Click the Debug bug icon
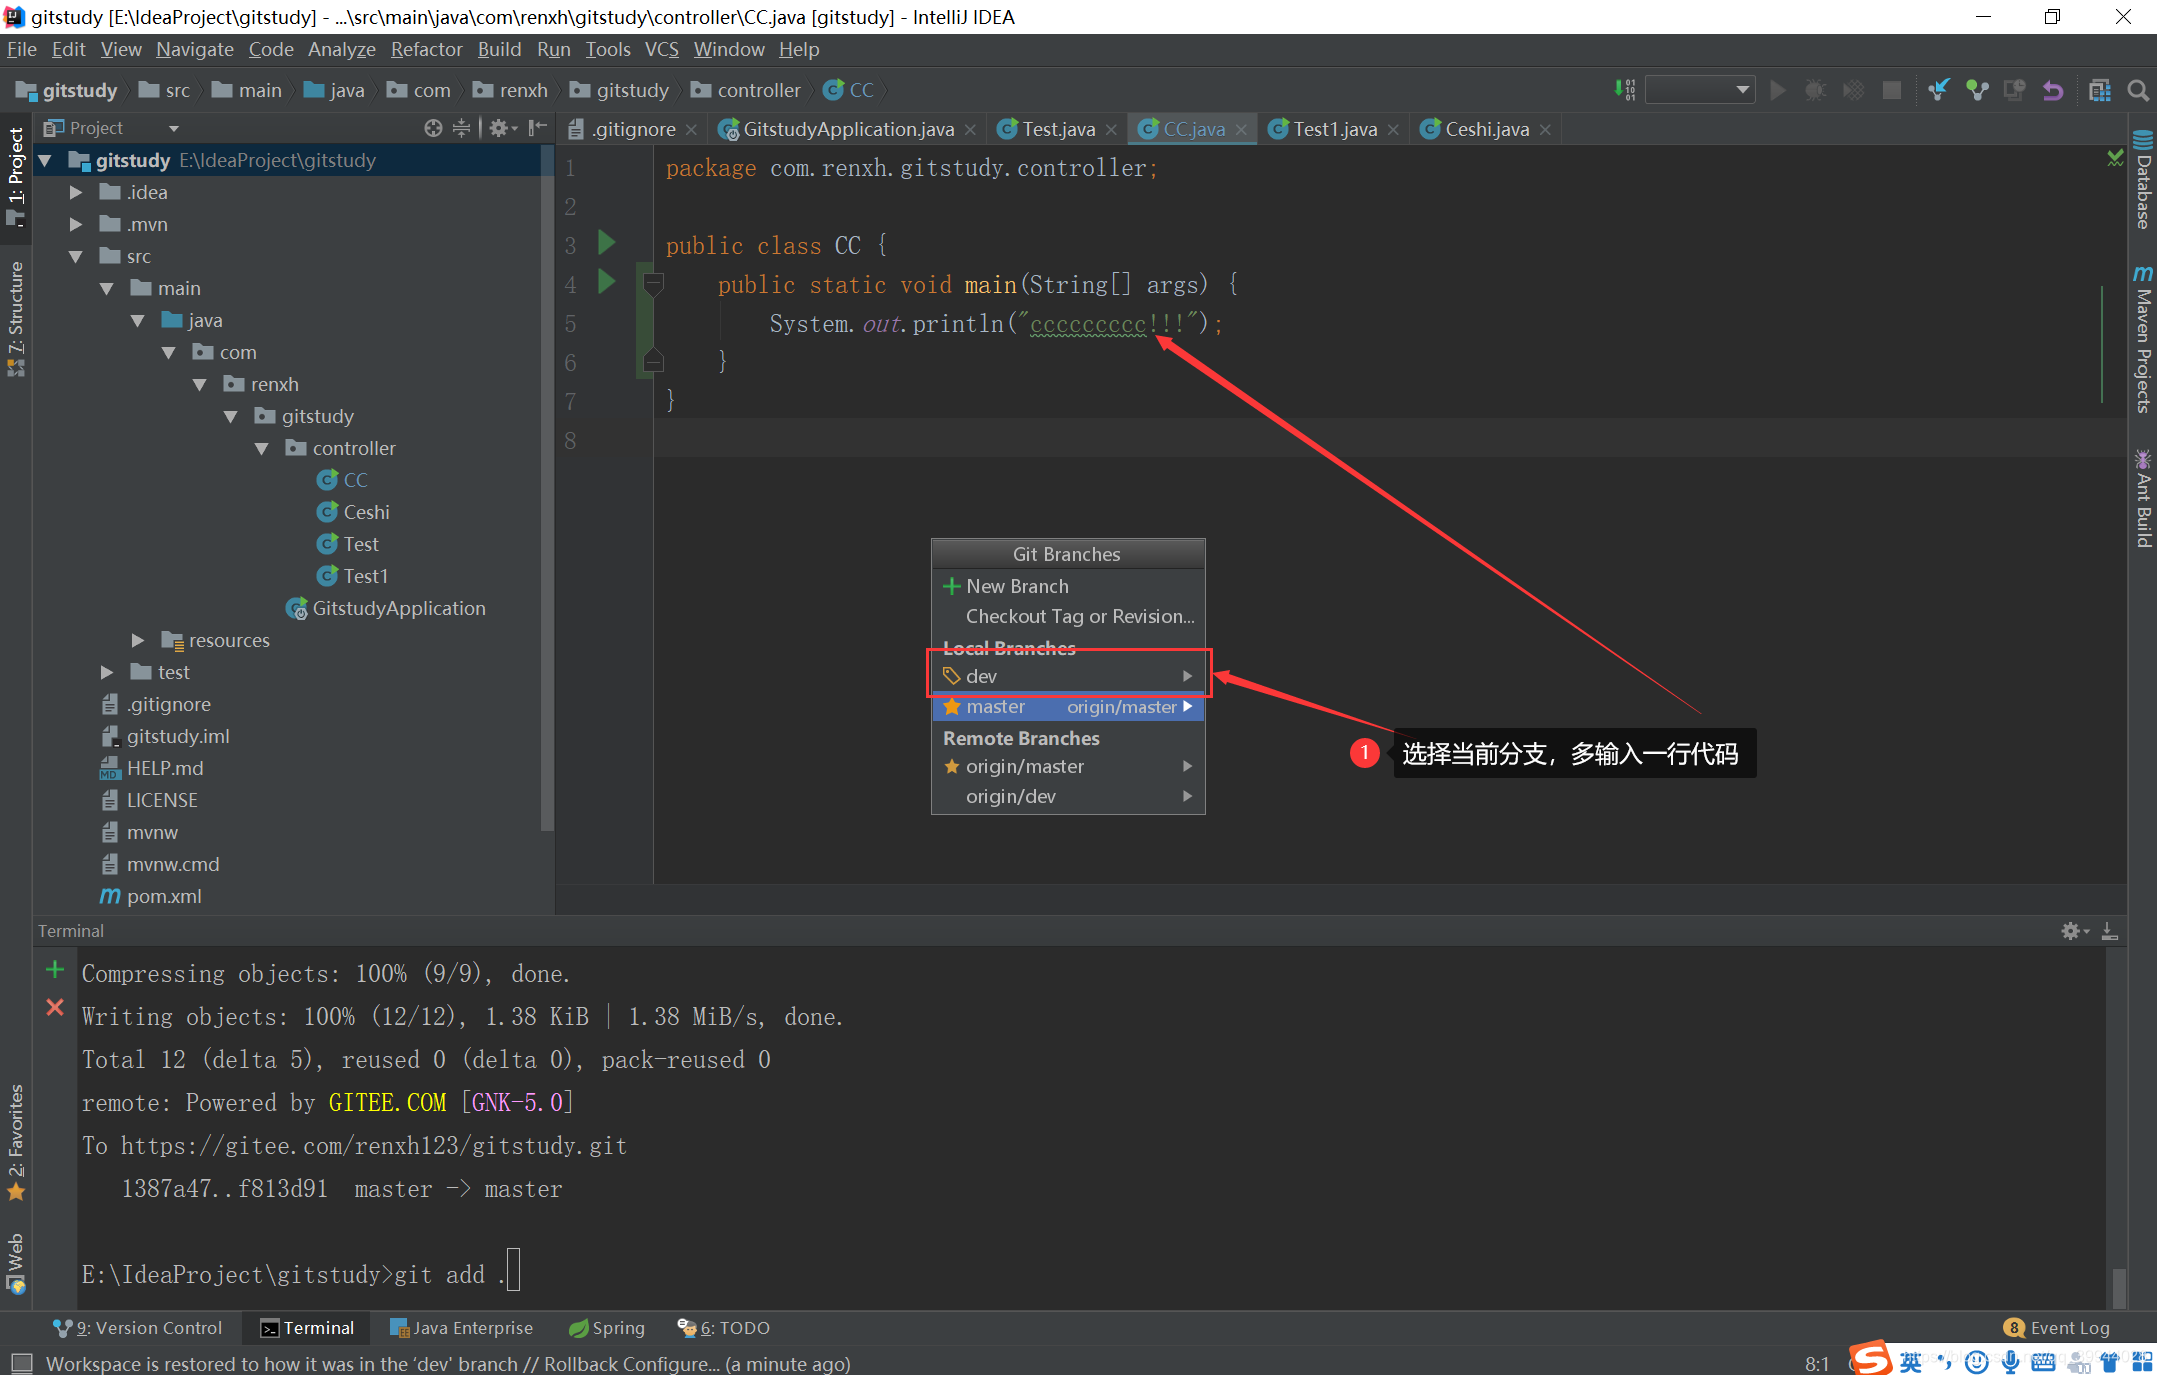 (x=1815, y=90)
